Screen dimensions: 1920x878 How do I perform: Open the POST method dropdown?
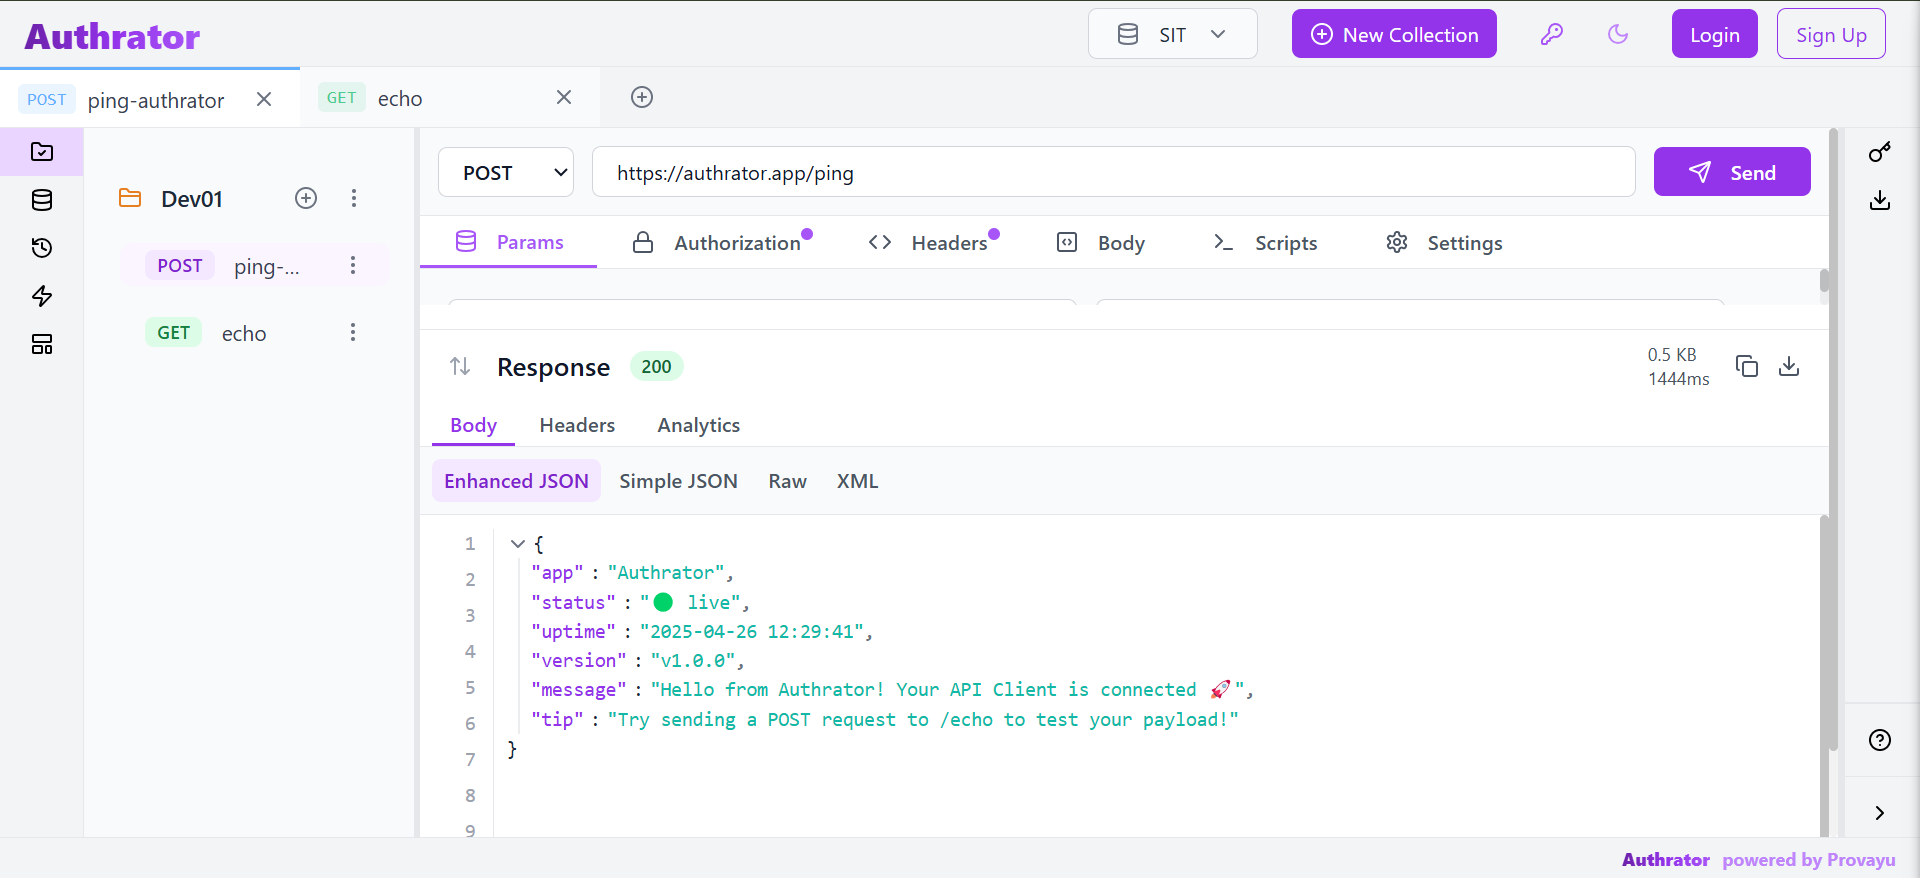coord(506,172)
